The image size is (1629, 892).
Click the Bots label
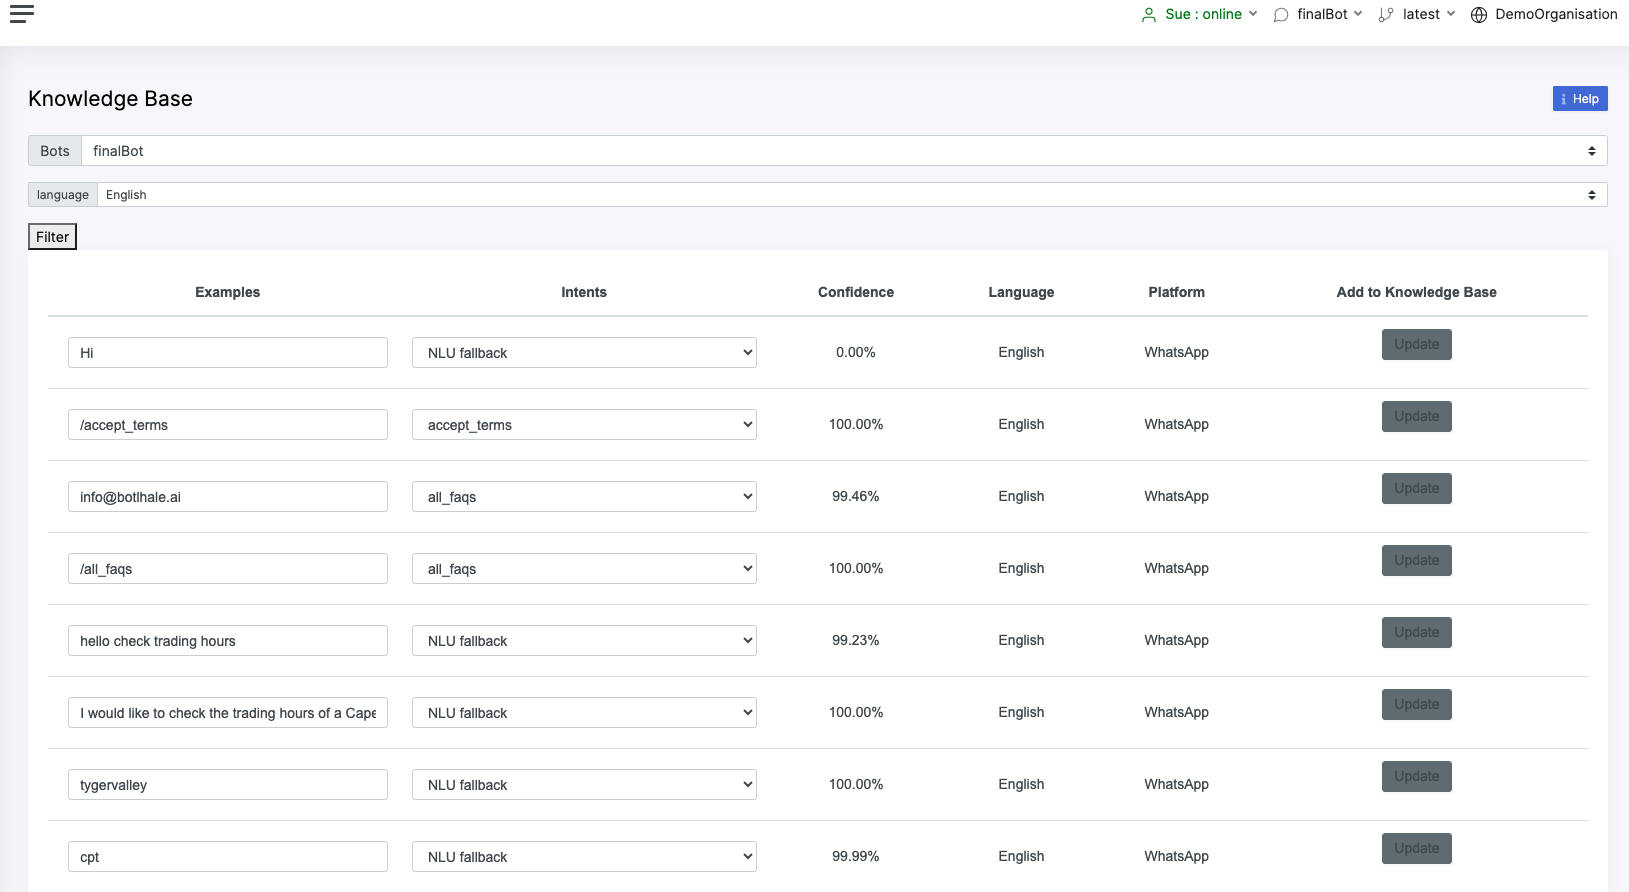(55, 151)
